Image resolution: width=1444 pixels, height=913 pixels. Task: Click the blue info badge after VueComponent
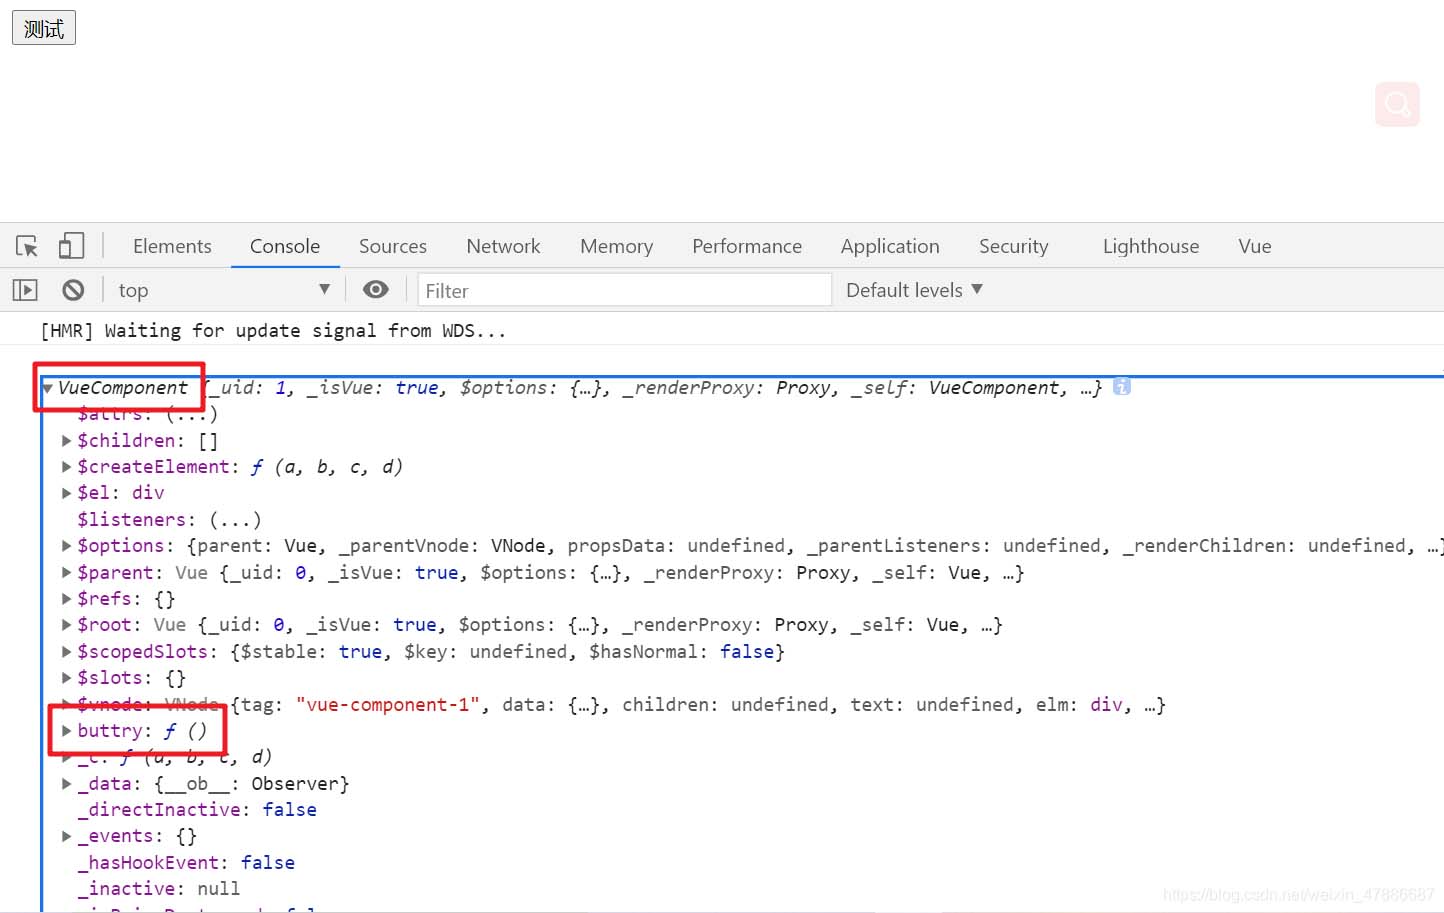(1122, 387)
